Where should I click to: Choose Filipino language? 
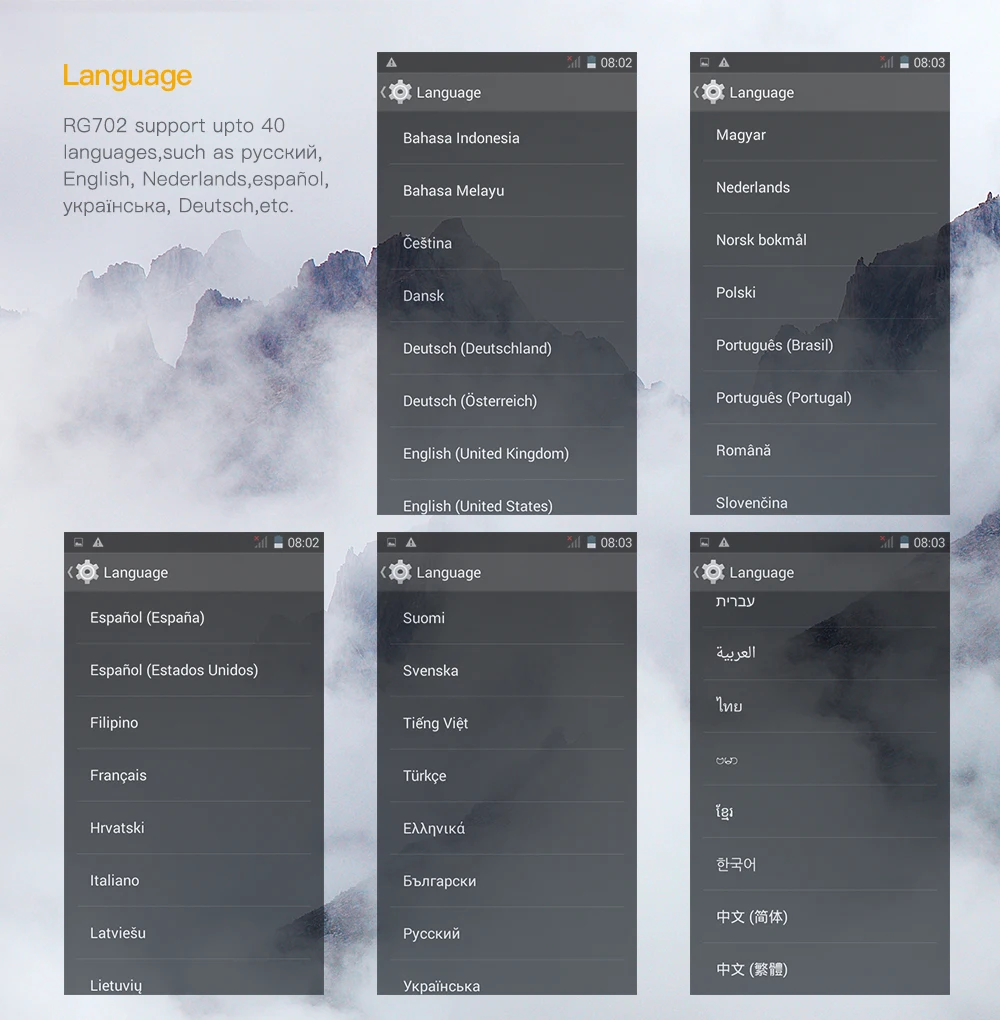(194, 723)
